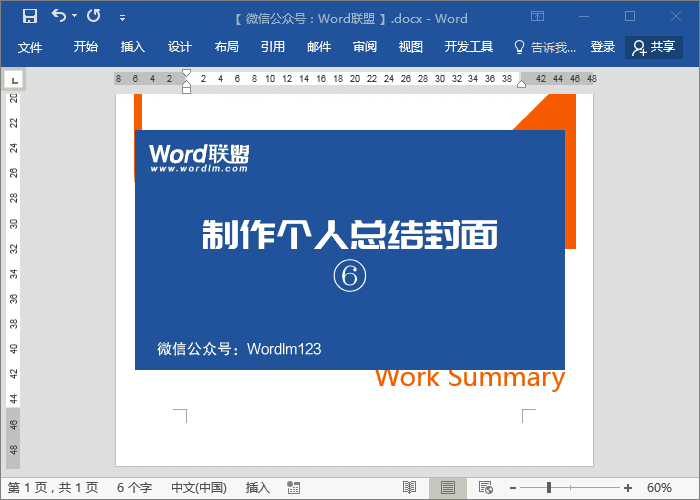Click the Undo arrow icon
700x500 pixels.
[x=58, y=16]
